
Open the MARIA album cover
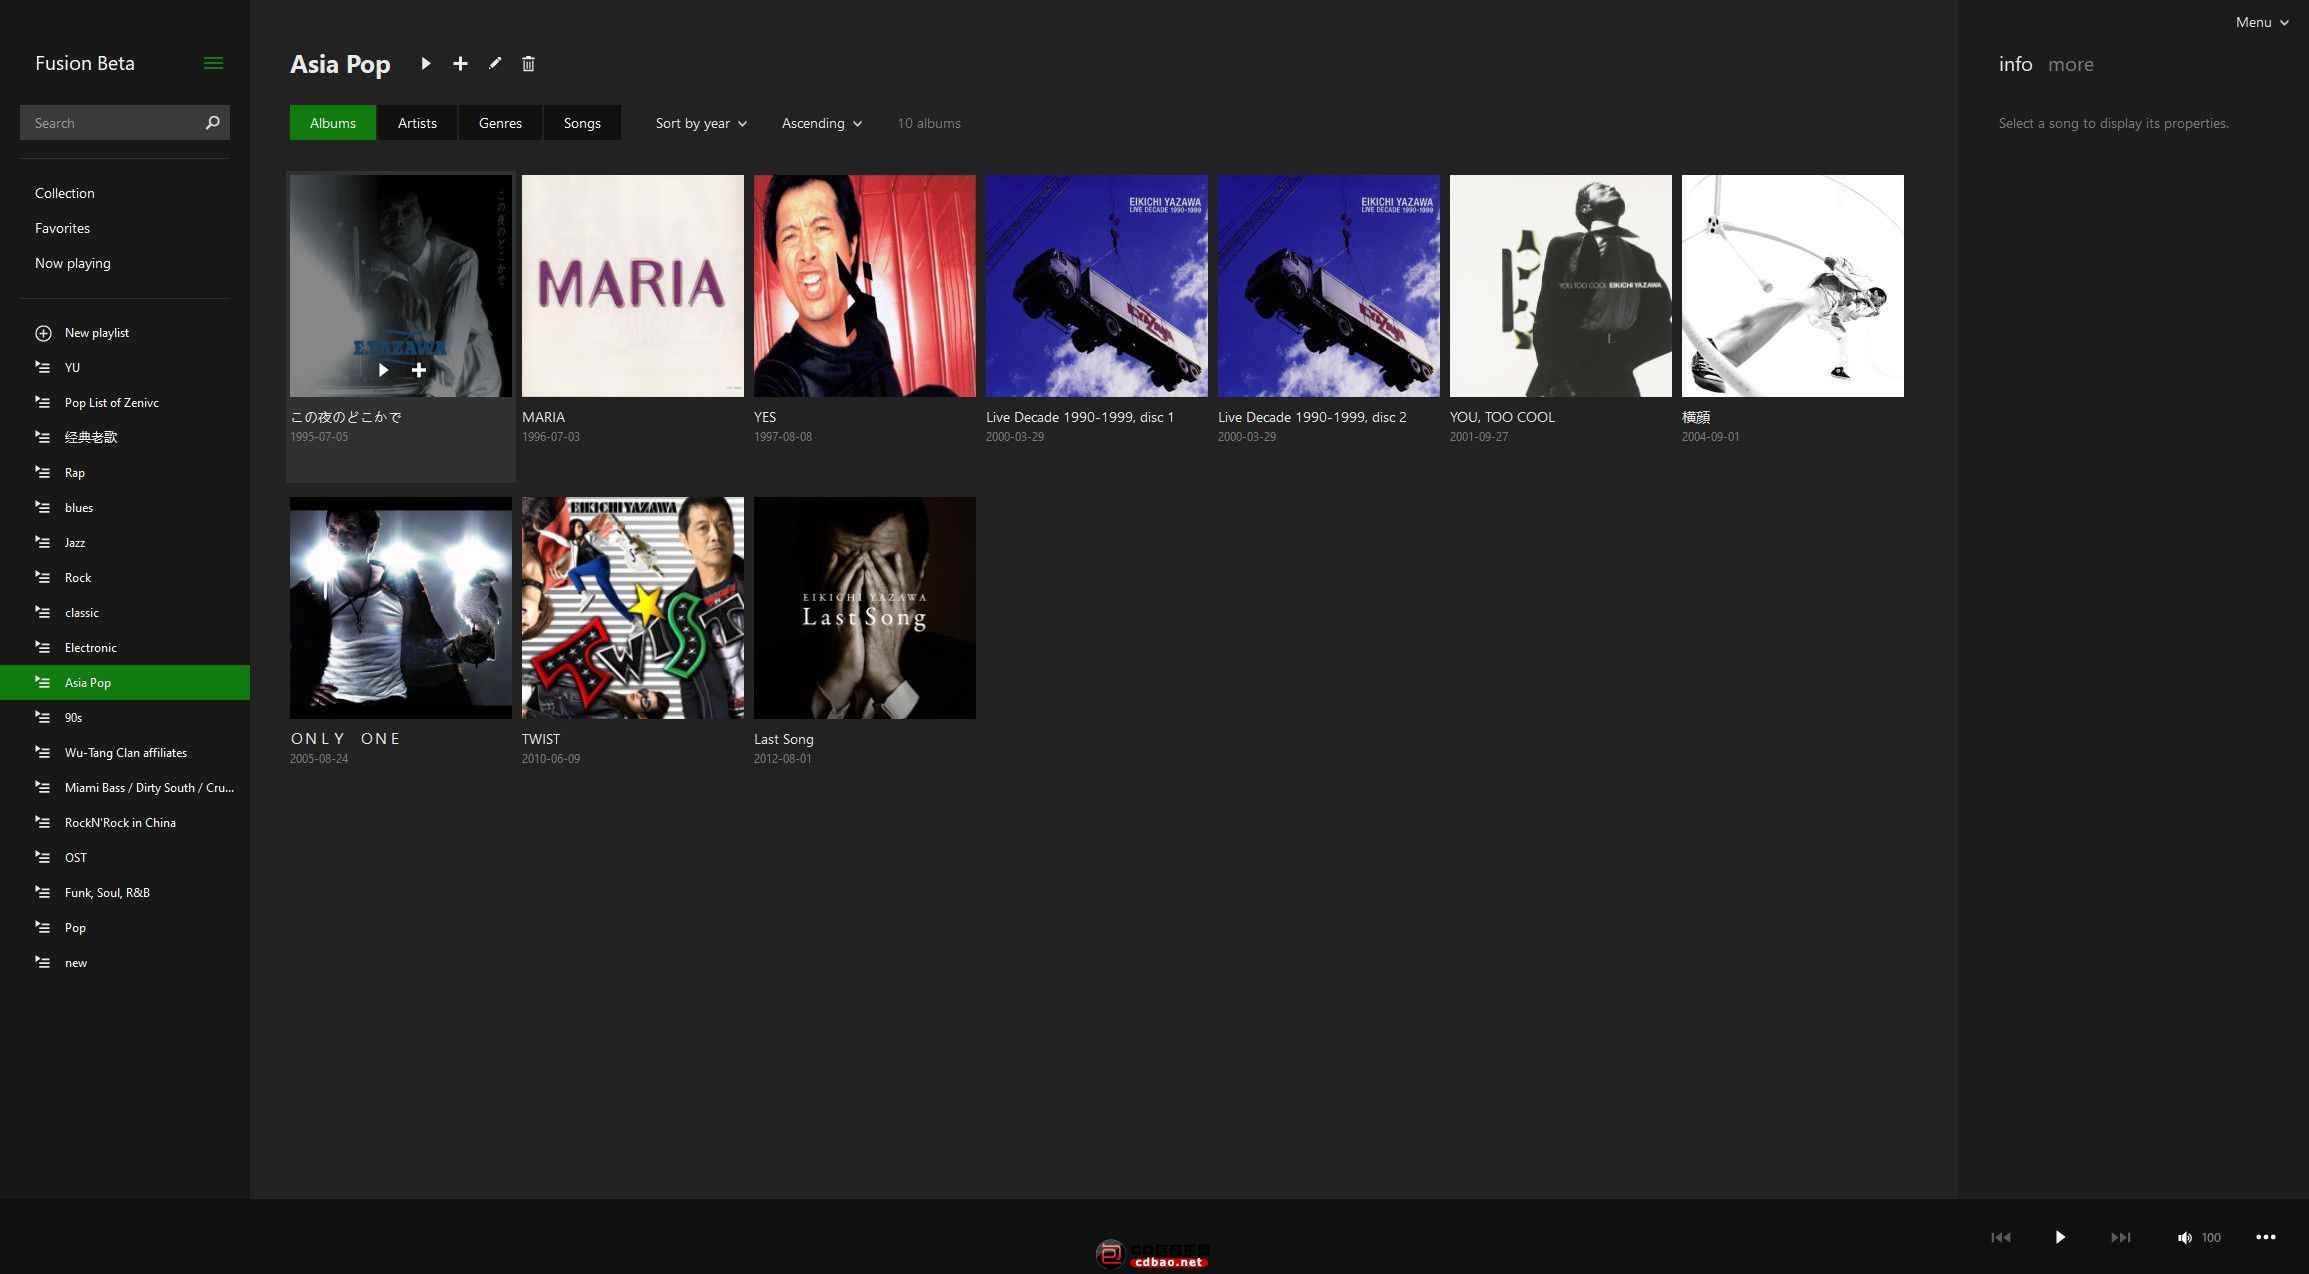[x=632, y=286]
